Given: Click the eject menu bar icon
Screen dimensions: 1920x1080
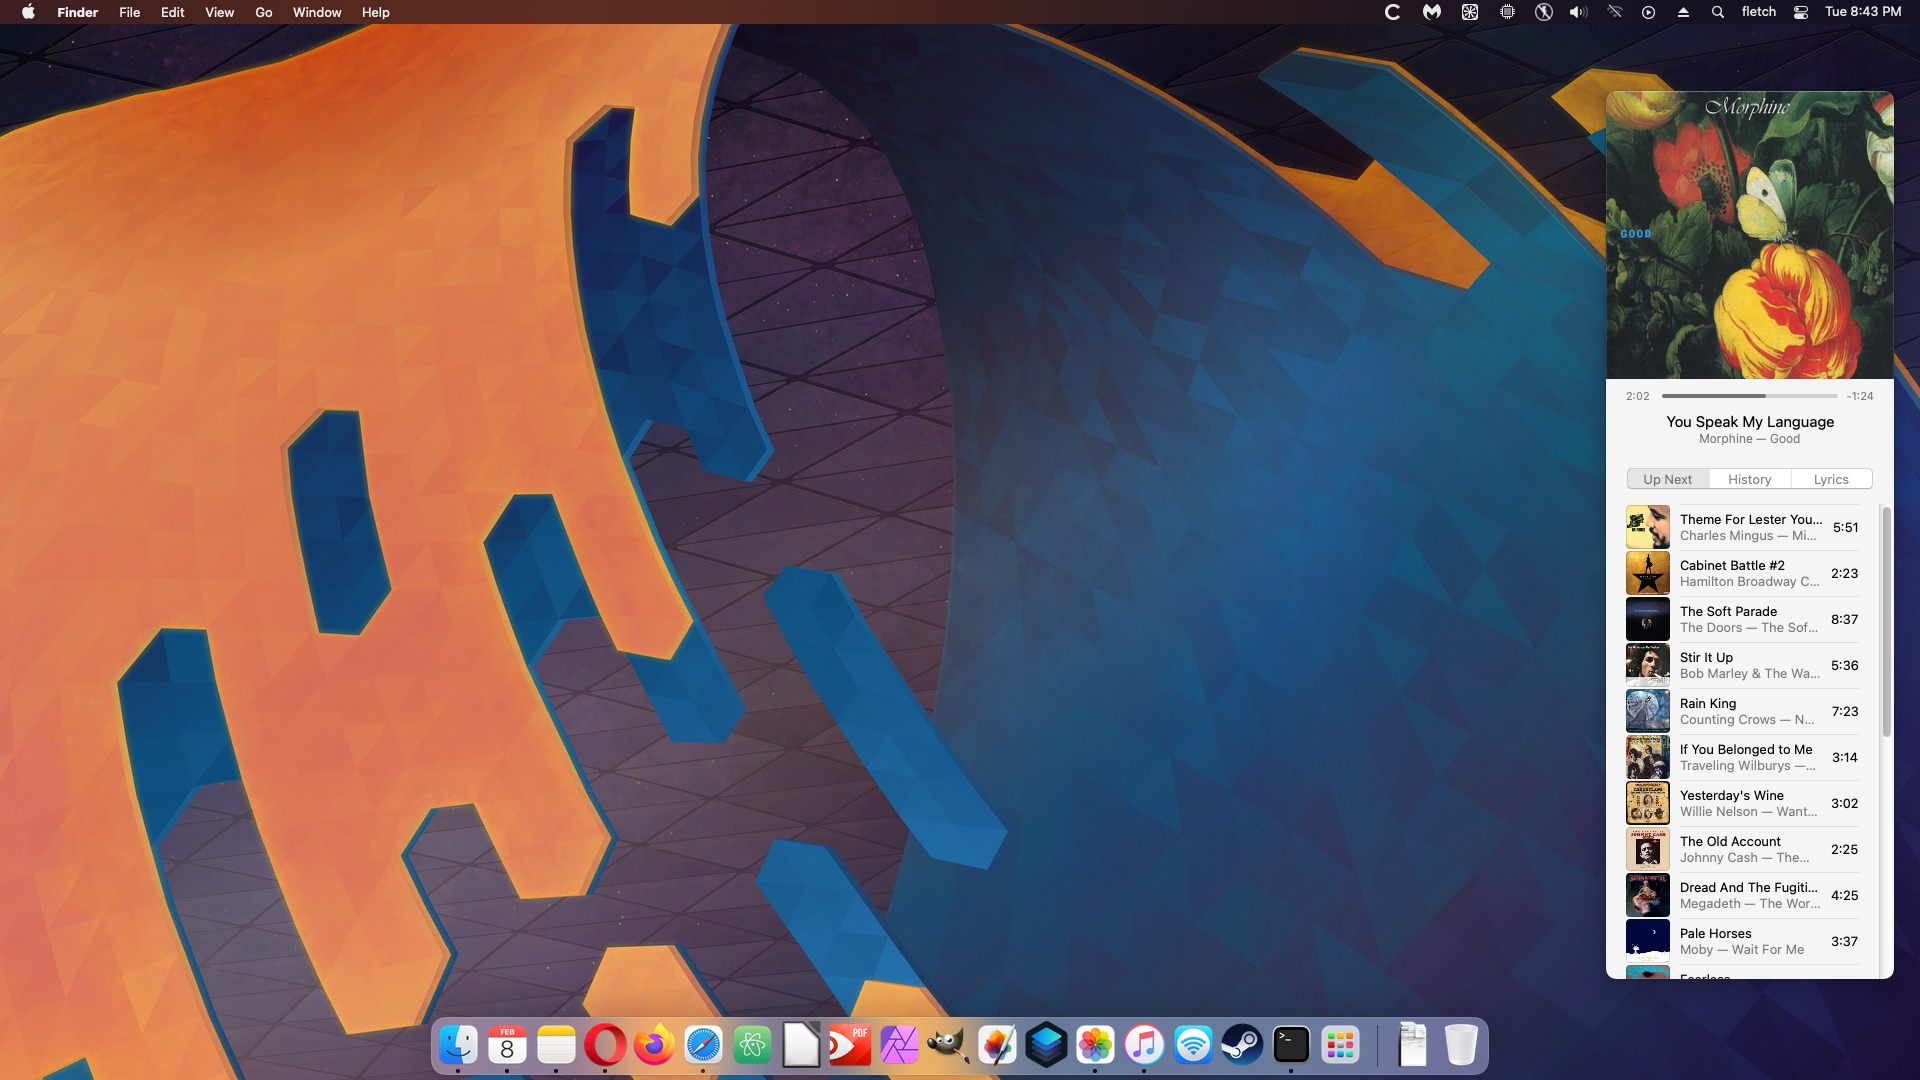Looking at the screenshot, I should click(1683, 12).
